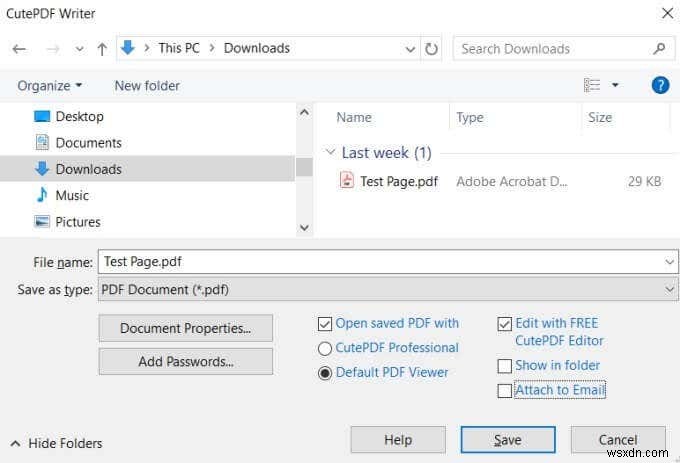Click the Documents folder icon
Viewport: 680px width, 463px height.
click(x=42, y=142)
